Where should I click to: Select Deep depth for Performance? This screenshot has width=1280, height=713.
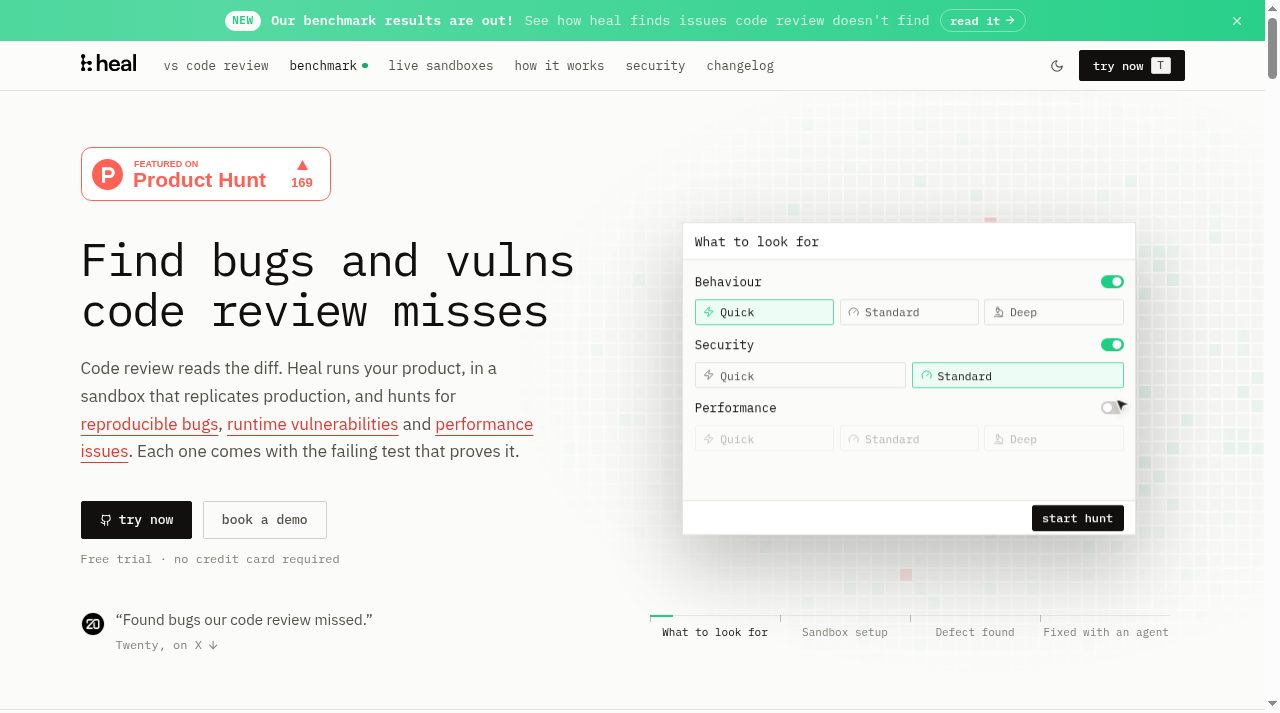[x=1054, y=439]
